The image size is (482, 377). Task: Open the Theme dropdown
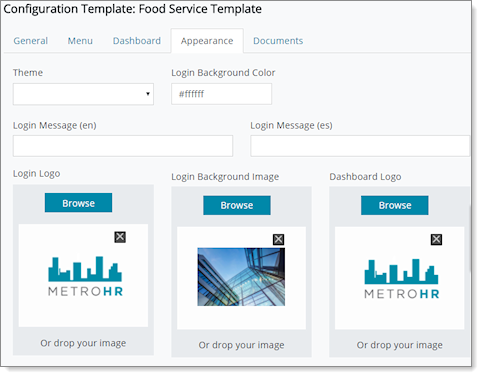pos(83,94)
